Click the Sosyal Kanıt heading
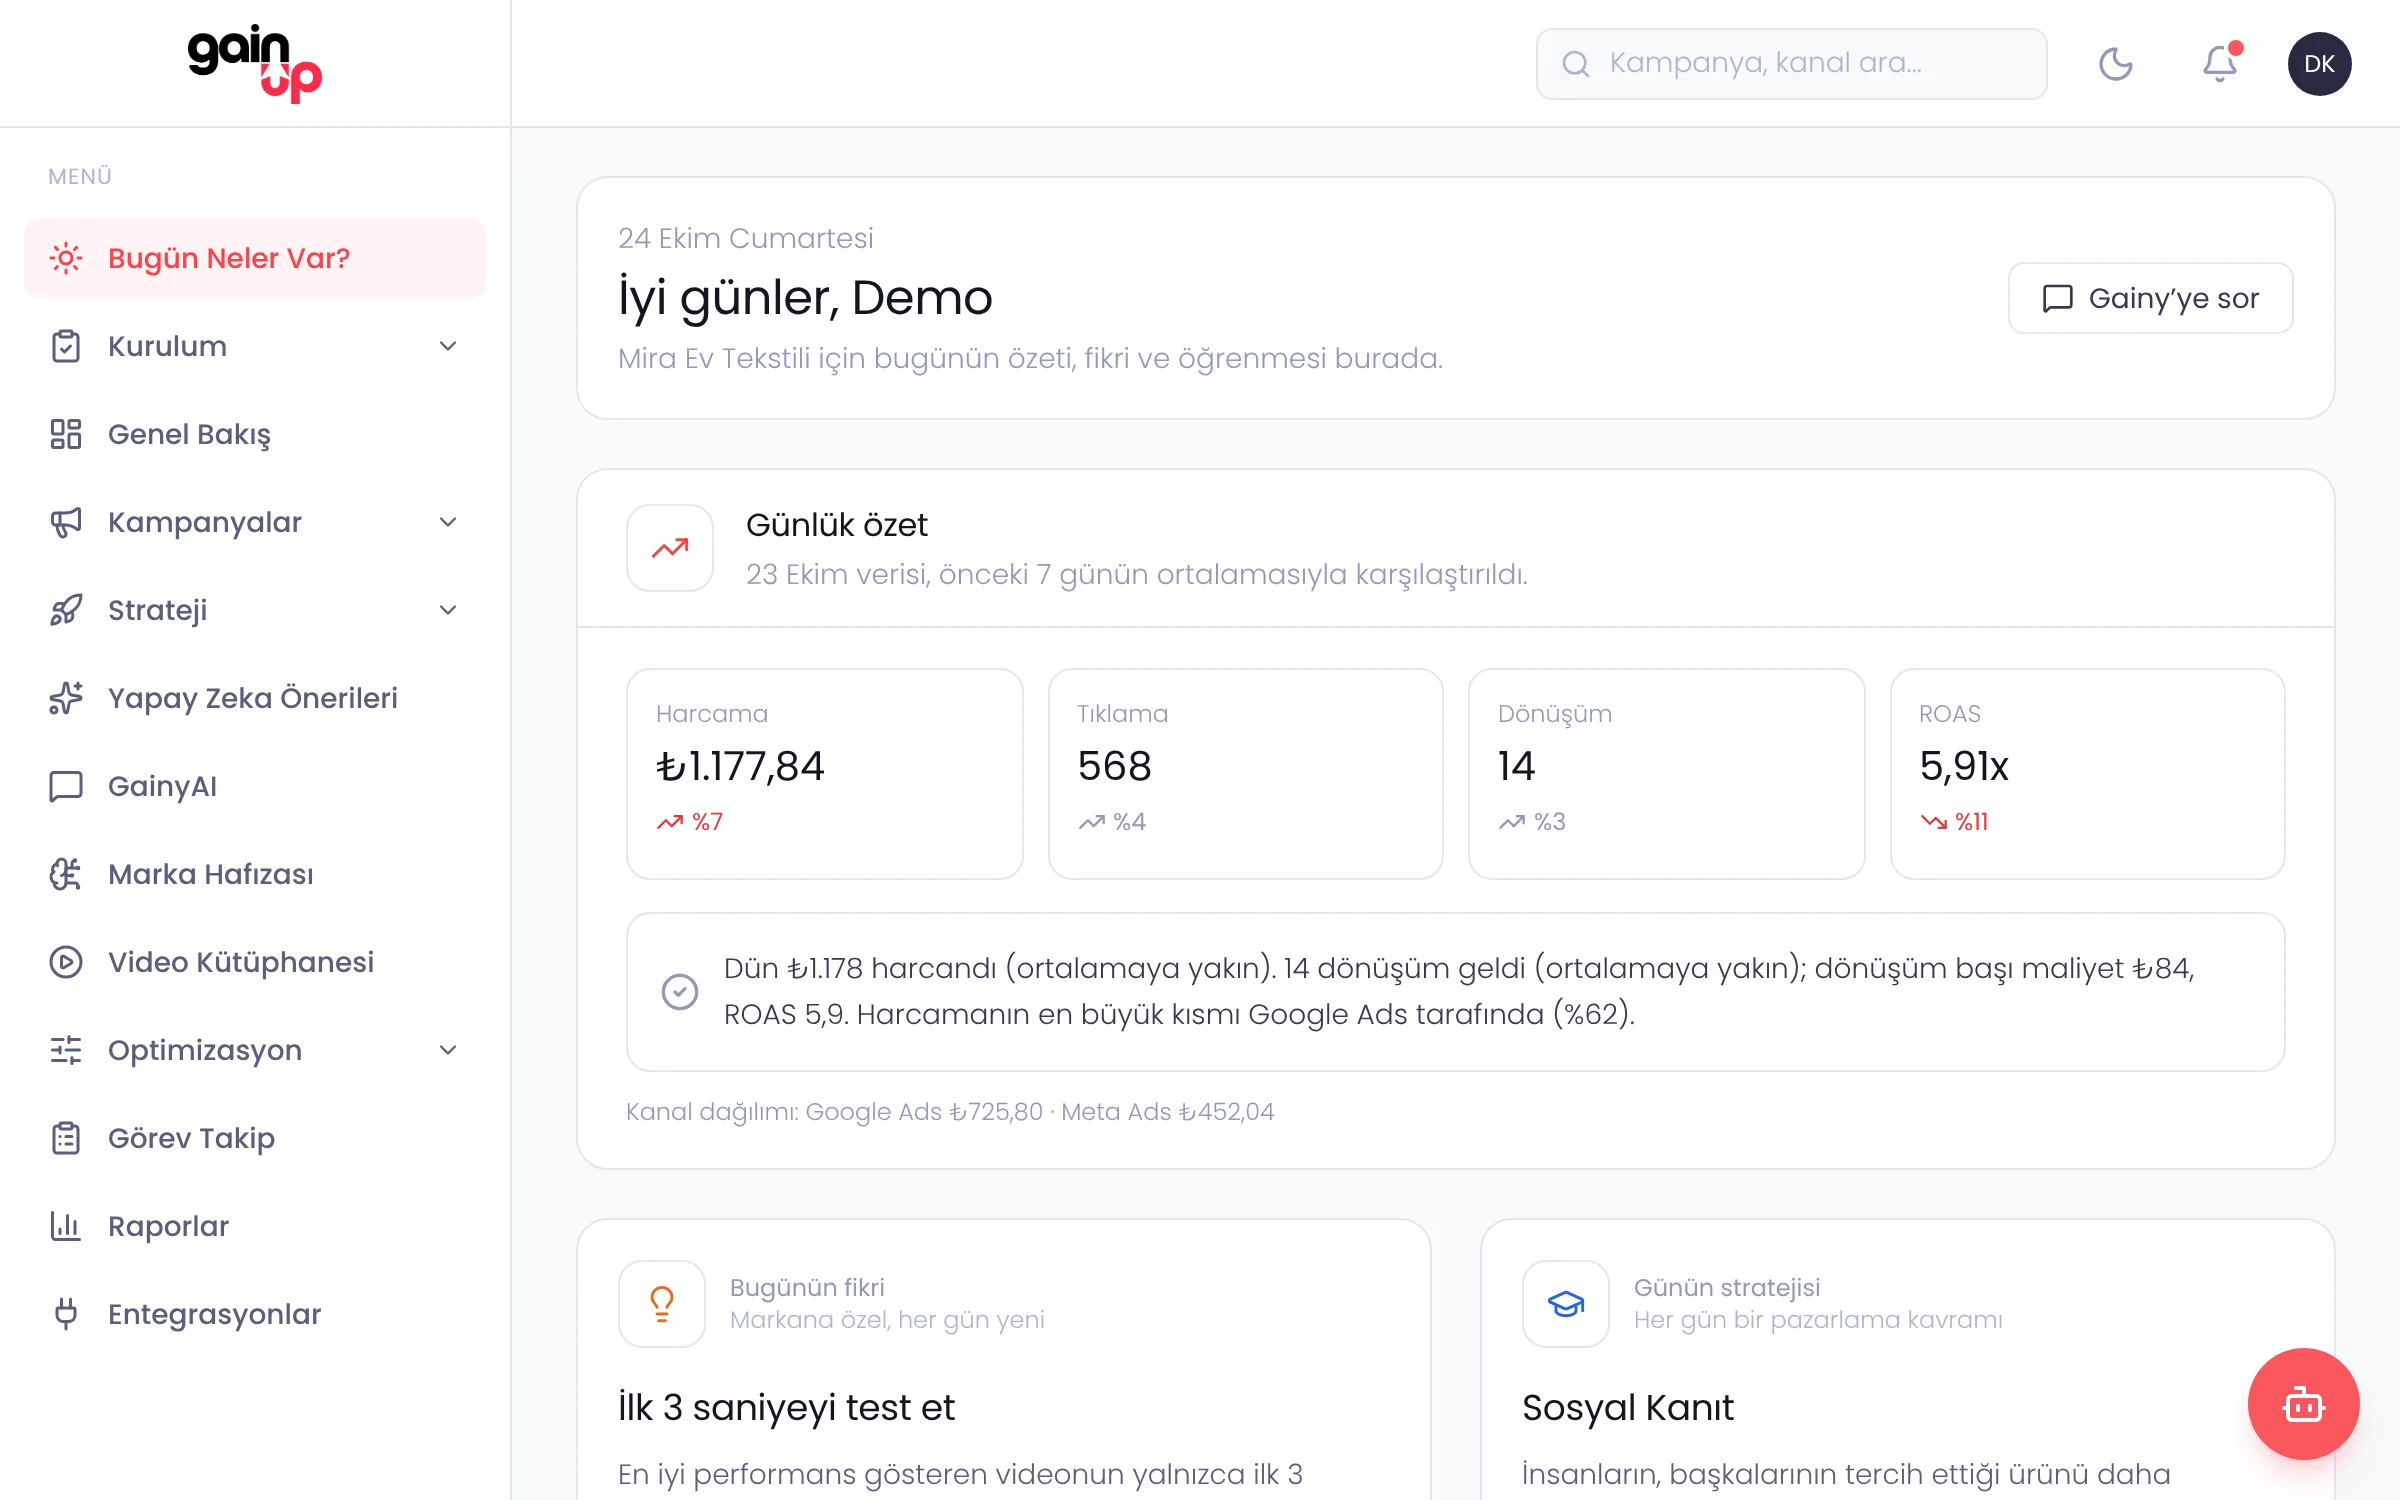Viewport: 2400px width, 1500px height. pyautogui.click(x=1627, y=1408)
